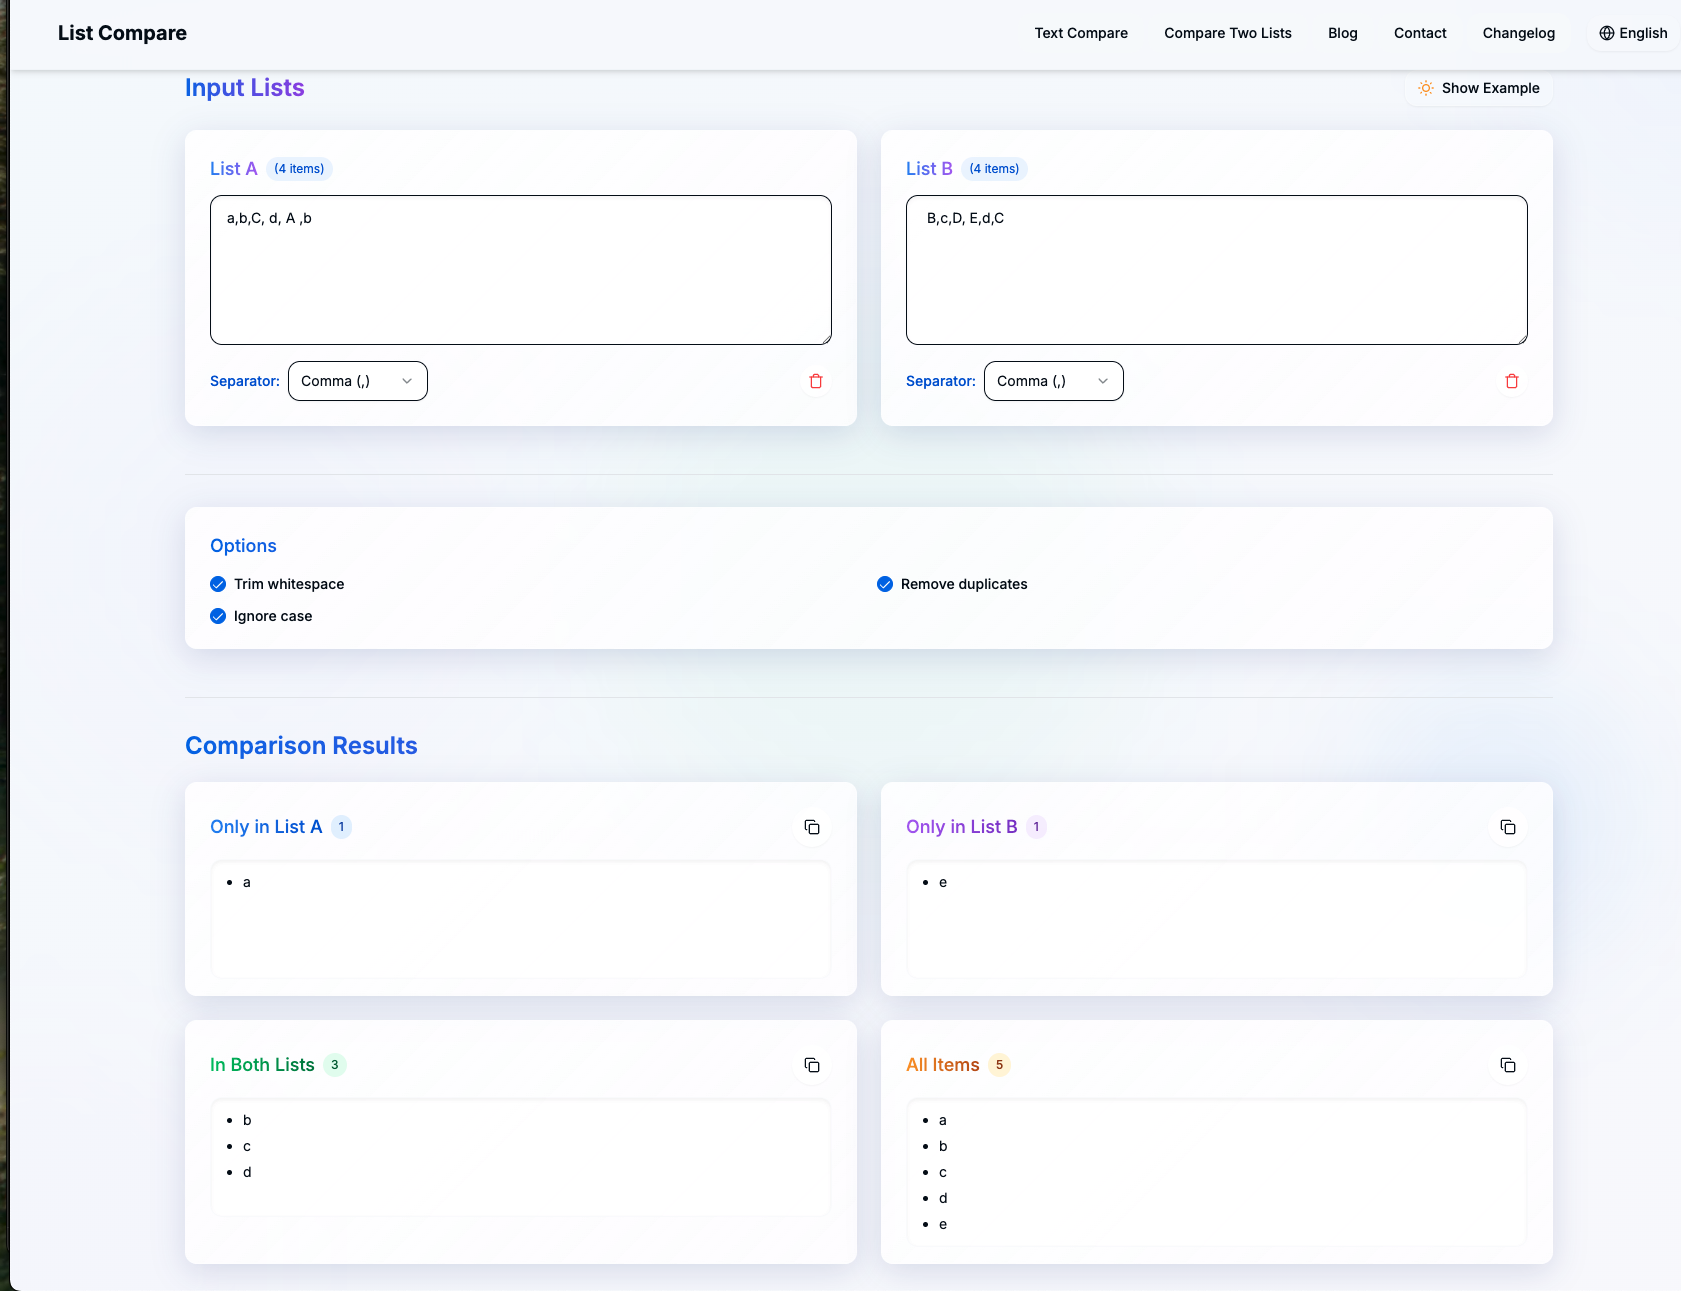Copy the Only in List B results
The image size is (1681, 1291).
(1507, 827)
